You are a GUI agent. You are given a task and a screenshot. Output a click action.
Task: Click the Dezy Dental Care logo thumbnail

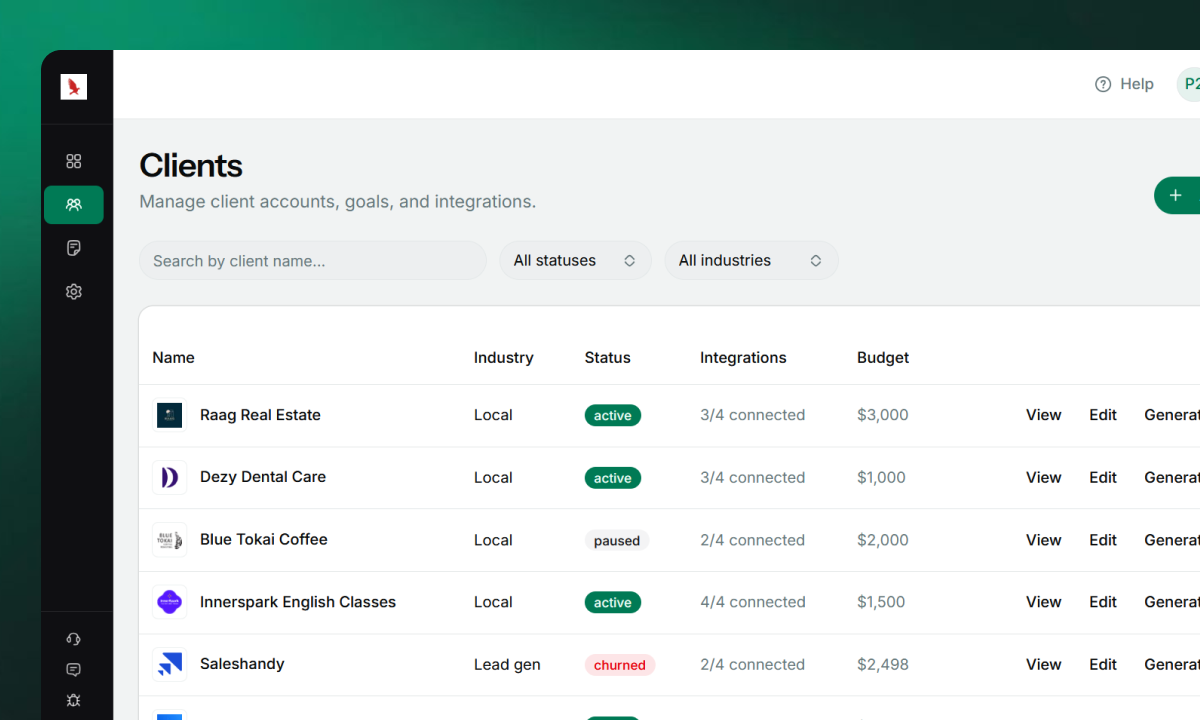[x=170, y=477]
